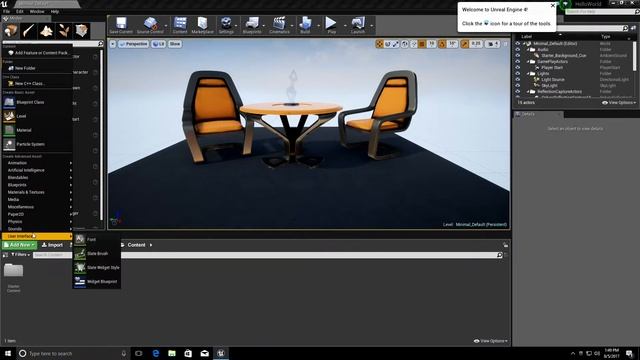Viewport: 640px width, 360px height.
Task: Create a Particle System asset
Action: (x=38, y=144)
